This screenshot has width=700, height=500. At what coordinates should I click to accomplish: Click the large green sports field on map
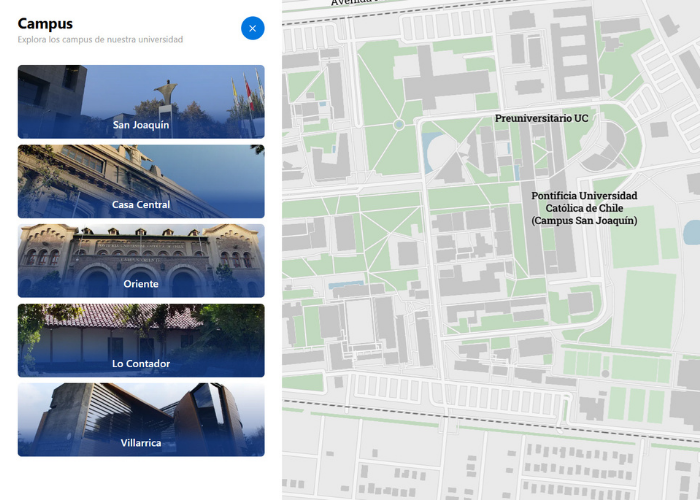(x=643, y=306)
